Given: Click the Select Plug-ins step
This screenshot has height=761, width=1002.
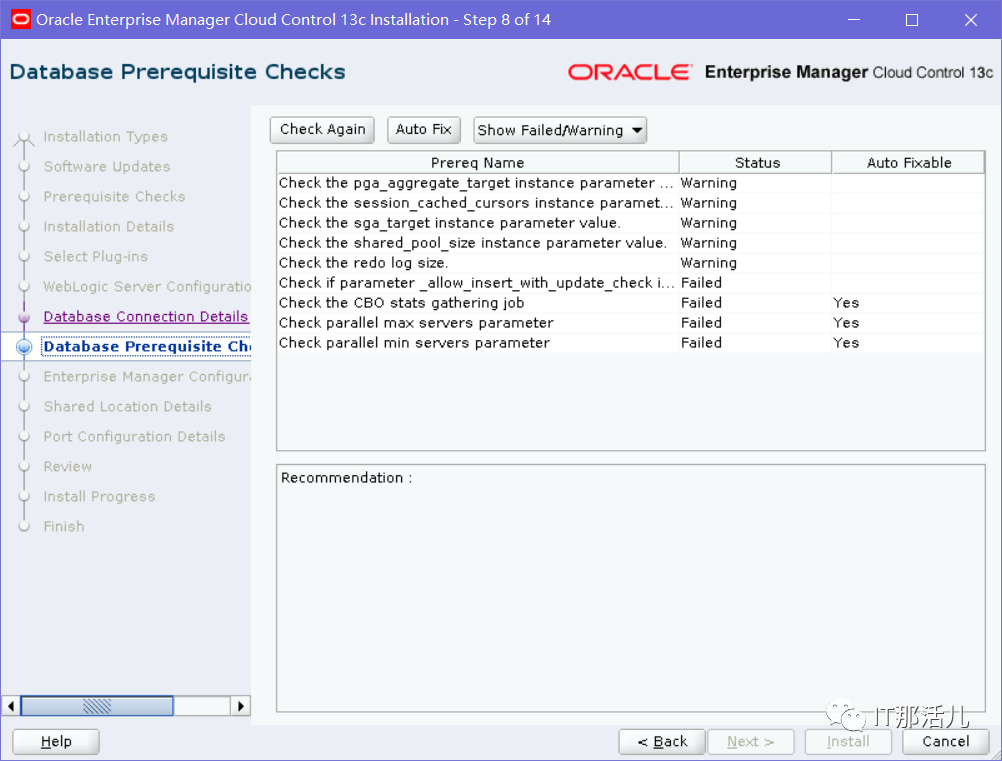Looking at the screenshot, I should [95, 257].
